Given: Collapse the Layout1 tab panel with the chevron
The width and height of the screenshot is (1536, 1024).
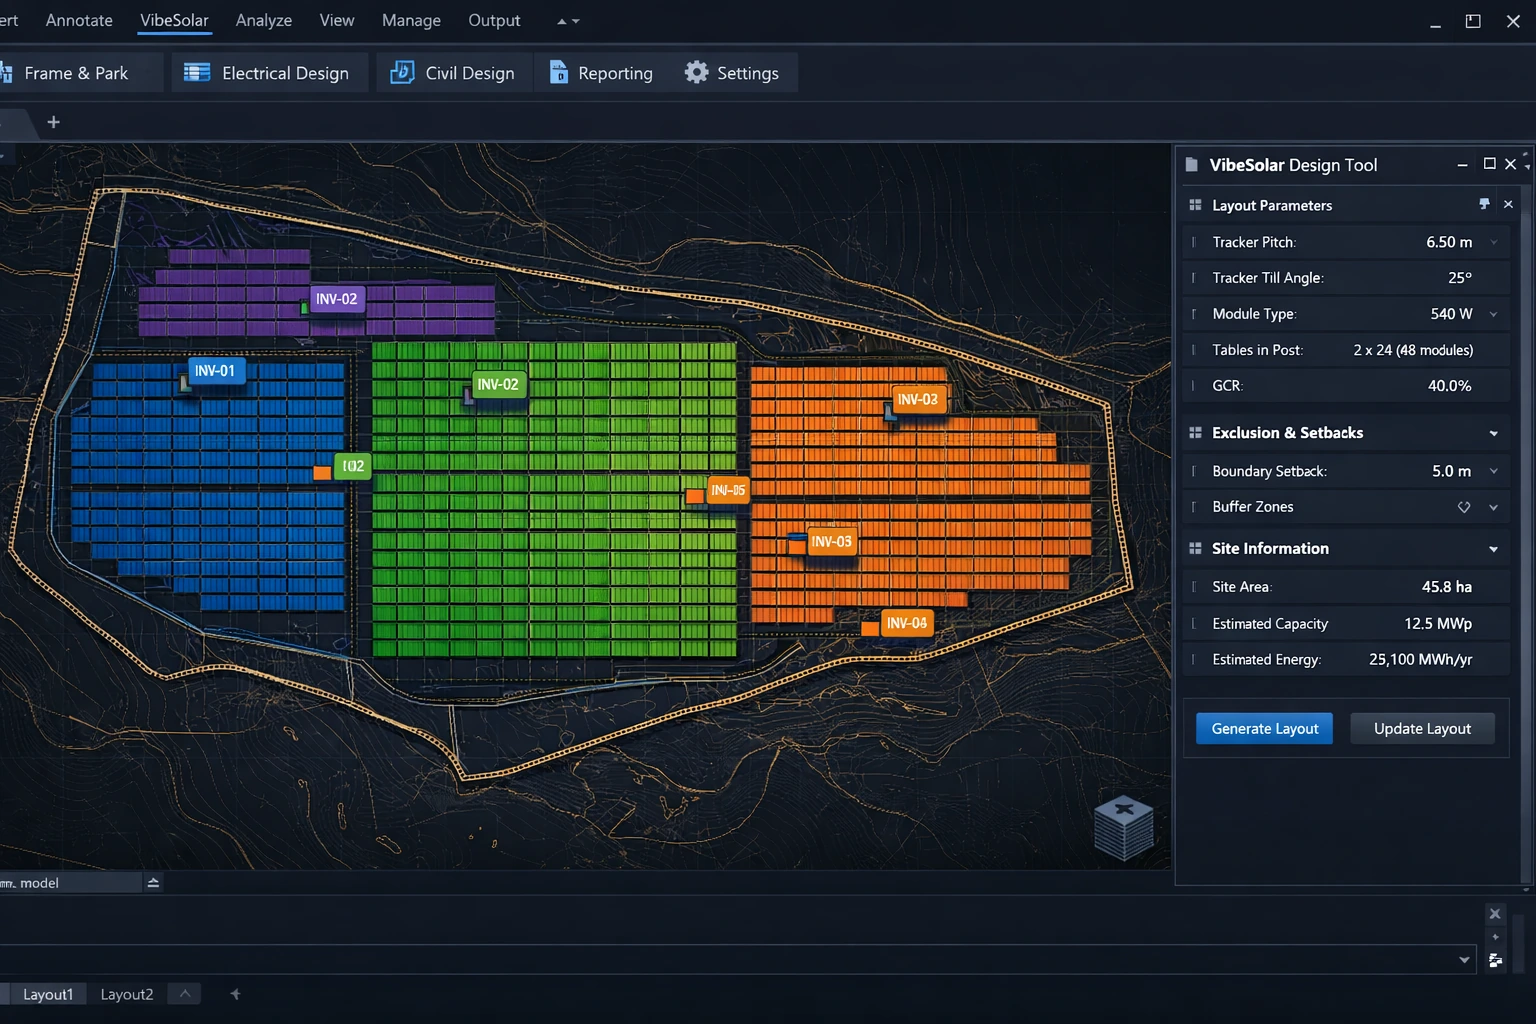Looking at the screenshot, I should pos(183,993).
